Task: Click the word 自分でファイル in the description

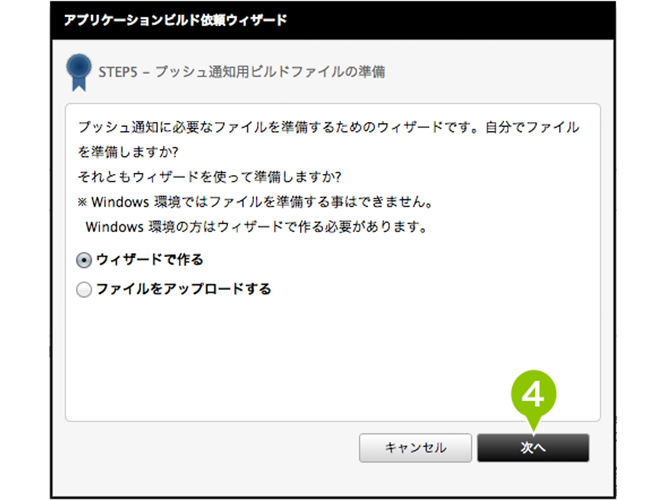Action: click(532, 127)
